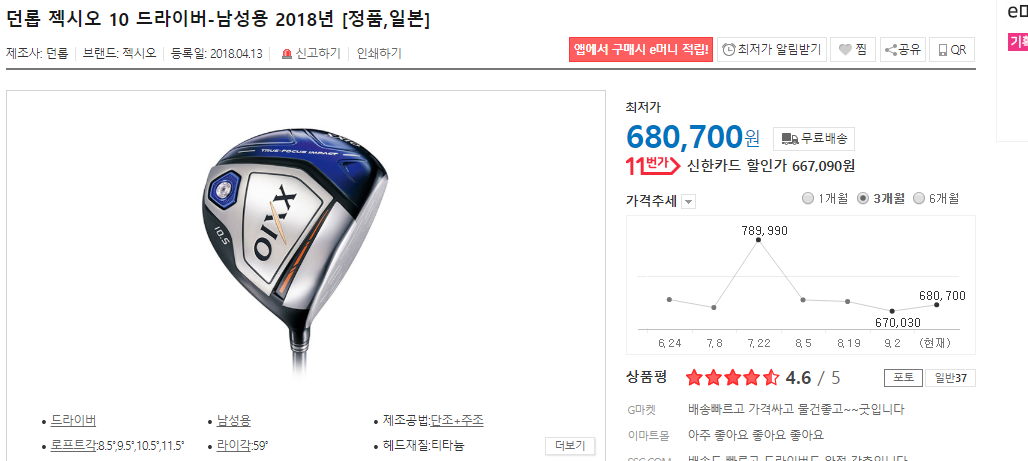
Task: Click the heart 찜 wishlist icon
Action: [845, 50]
